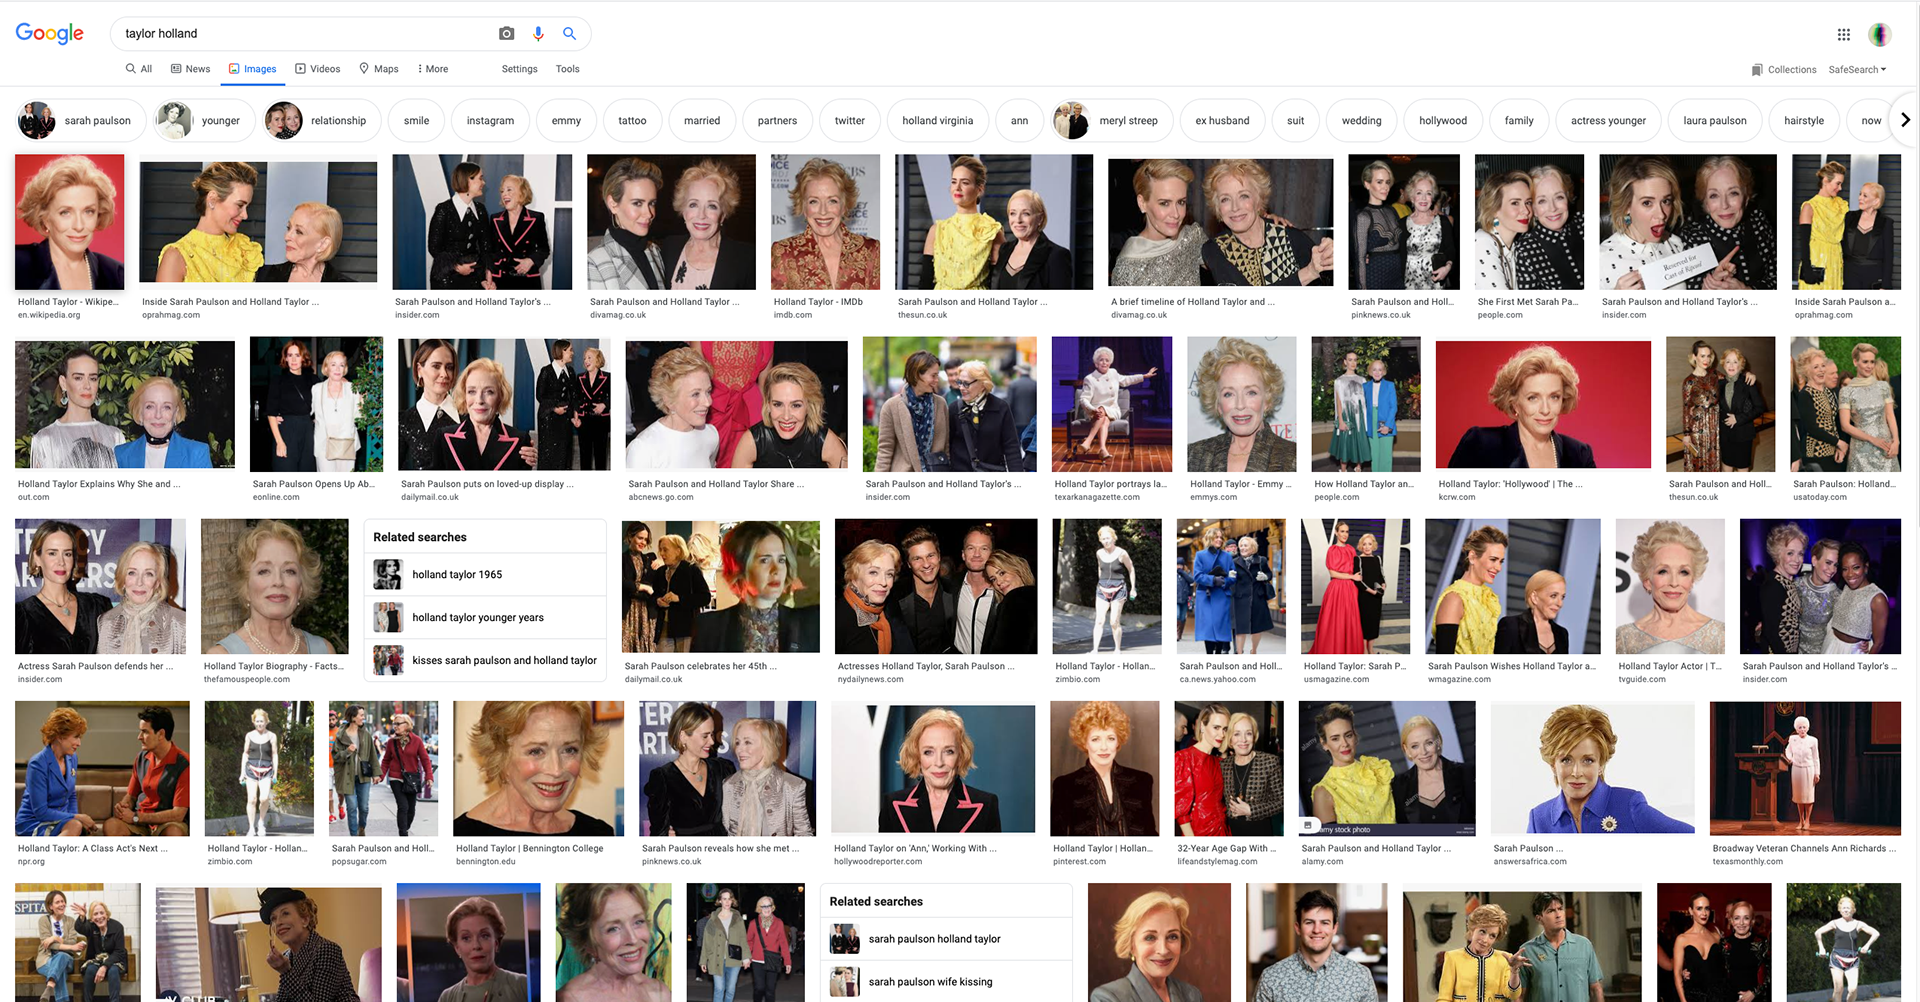Switch to the Videos tab
The image size is (1920, 1002).
click(318, 69)
